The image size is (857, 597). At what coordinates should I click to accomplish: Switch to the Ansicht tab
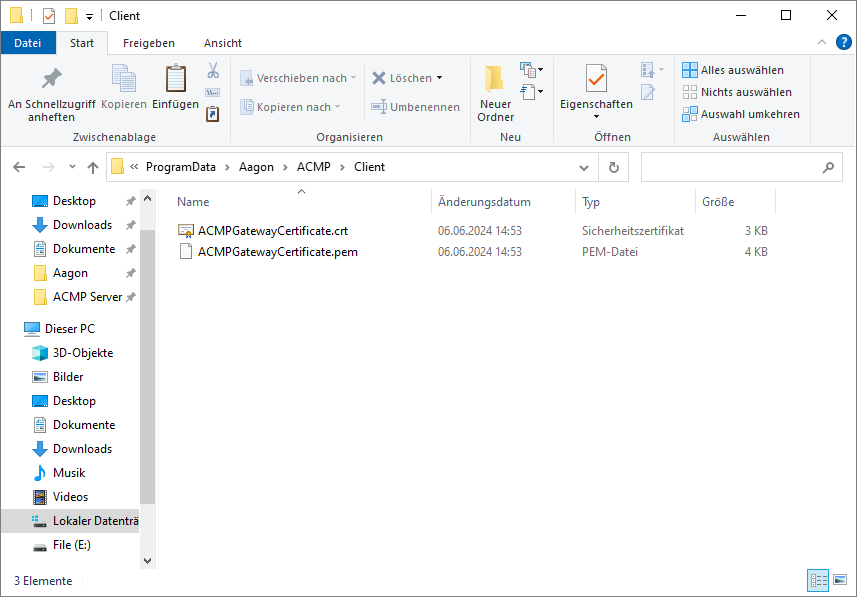click(x=222, y=43)
